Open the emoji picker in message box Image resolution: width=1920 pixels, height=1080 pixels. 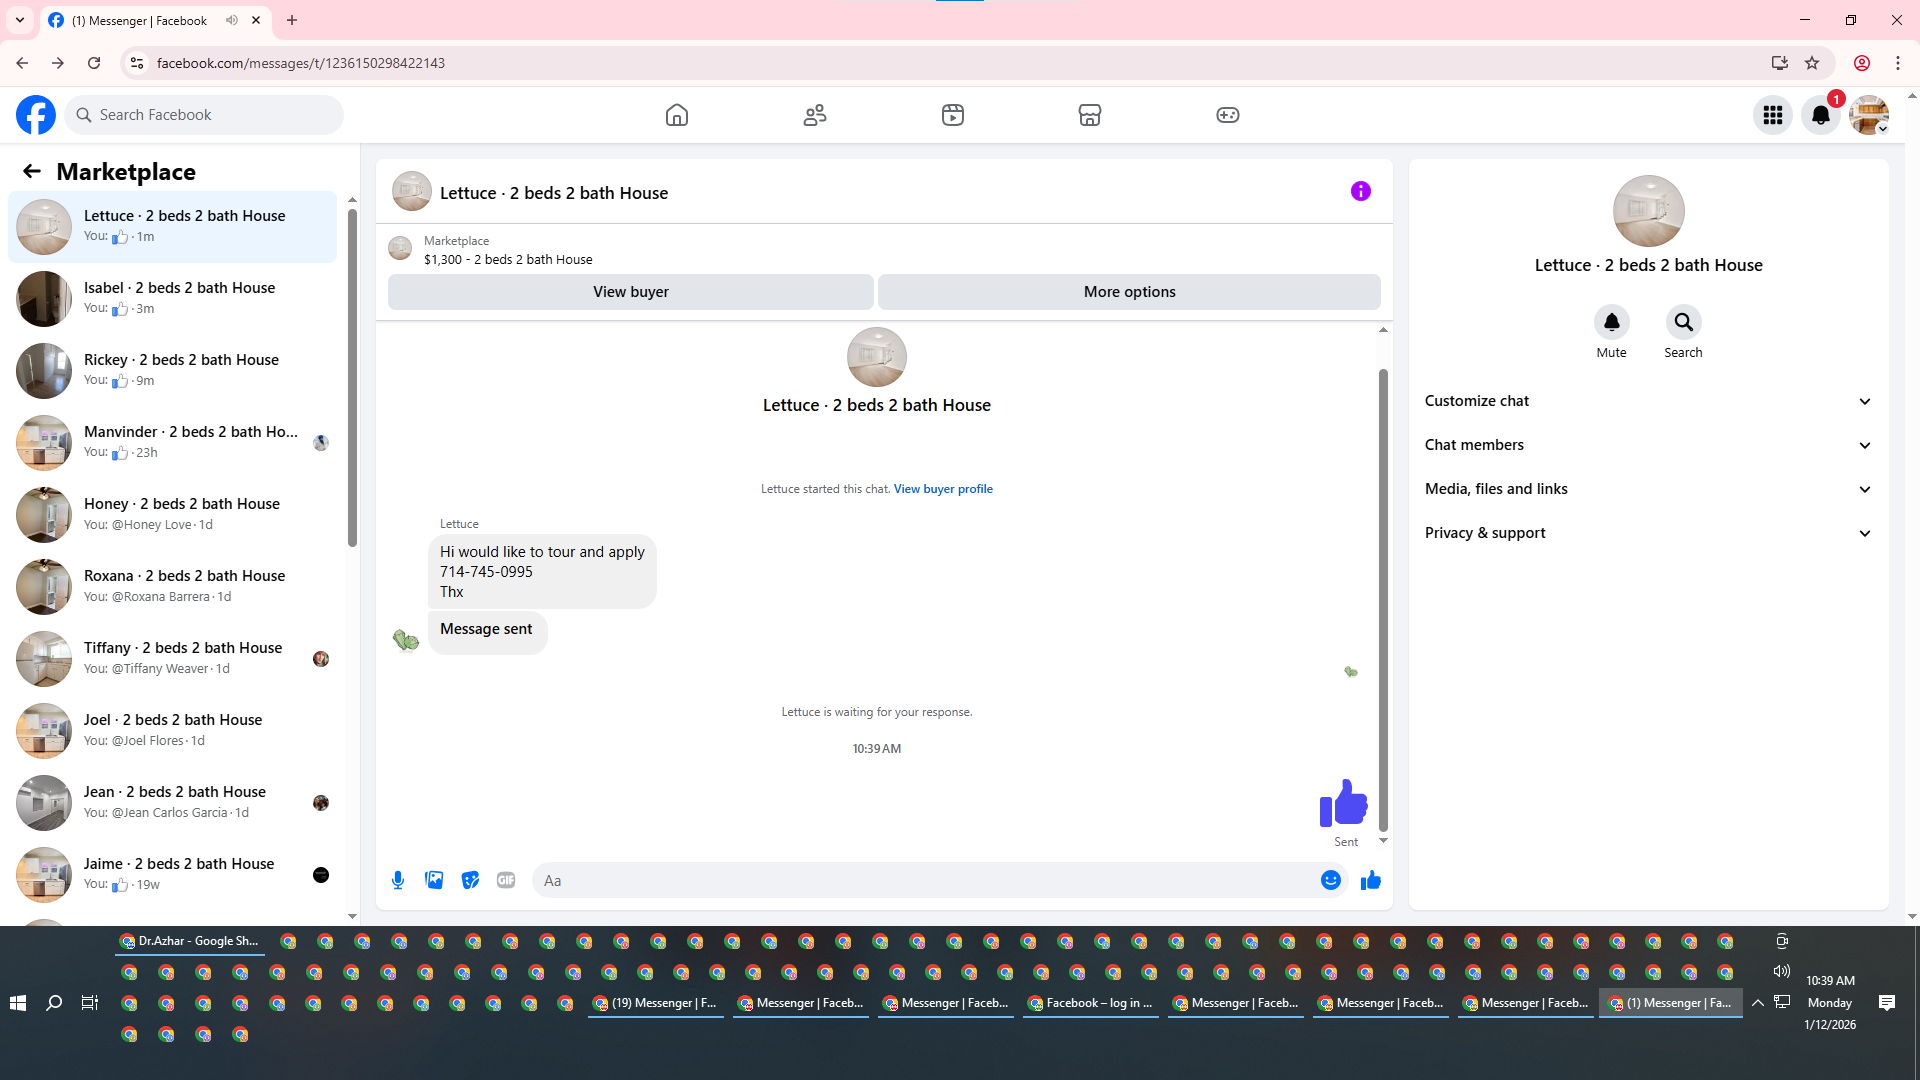[x=1330, y=880]
